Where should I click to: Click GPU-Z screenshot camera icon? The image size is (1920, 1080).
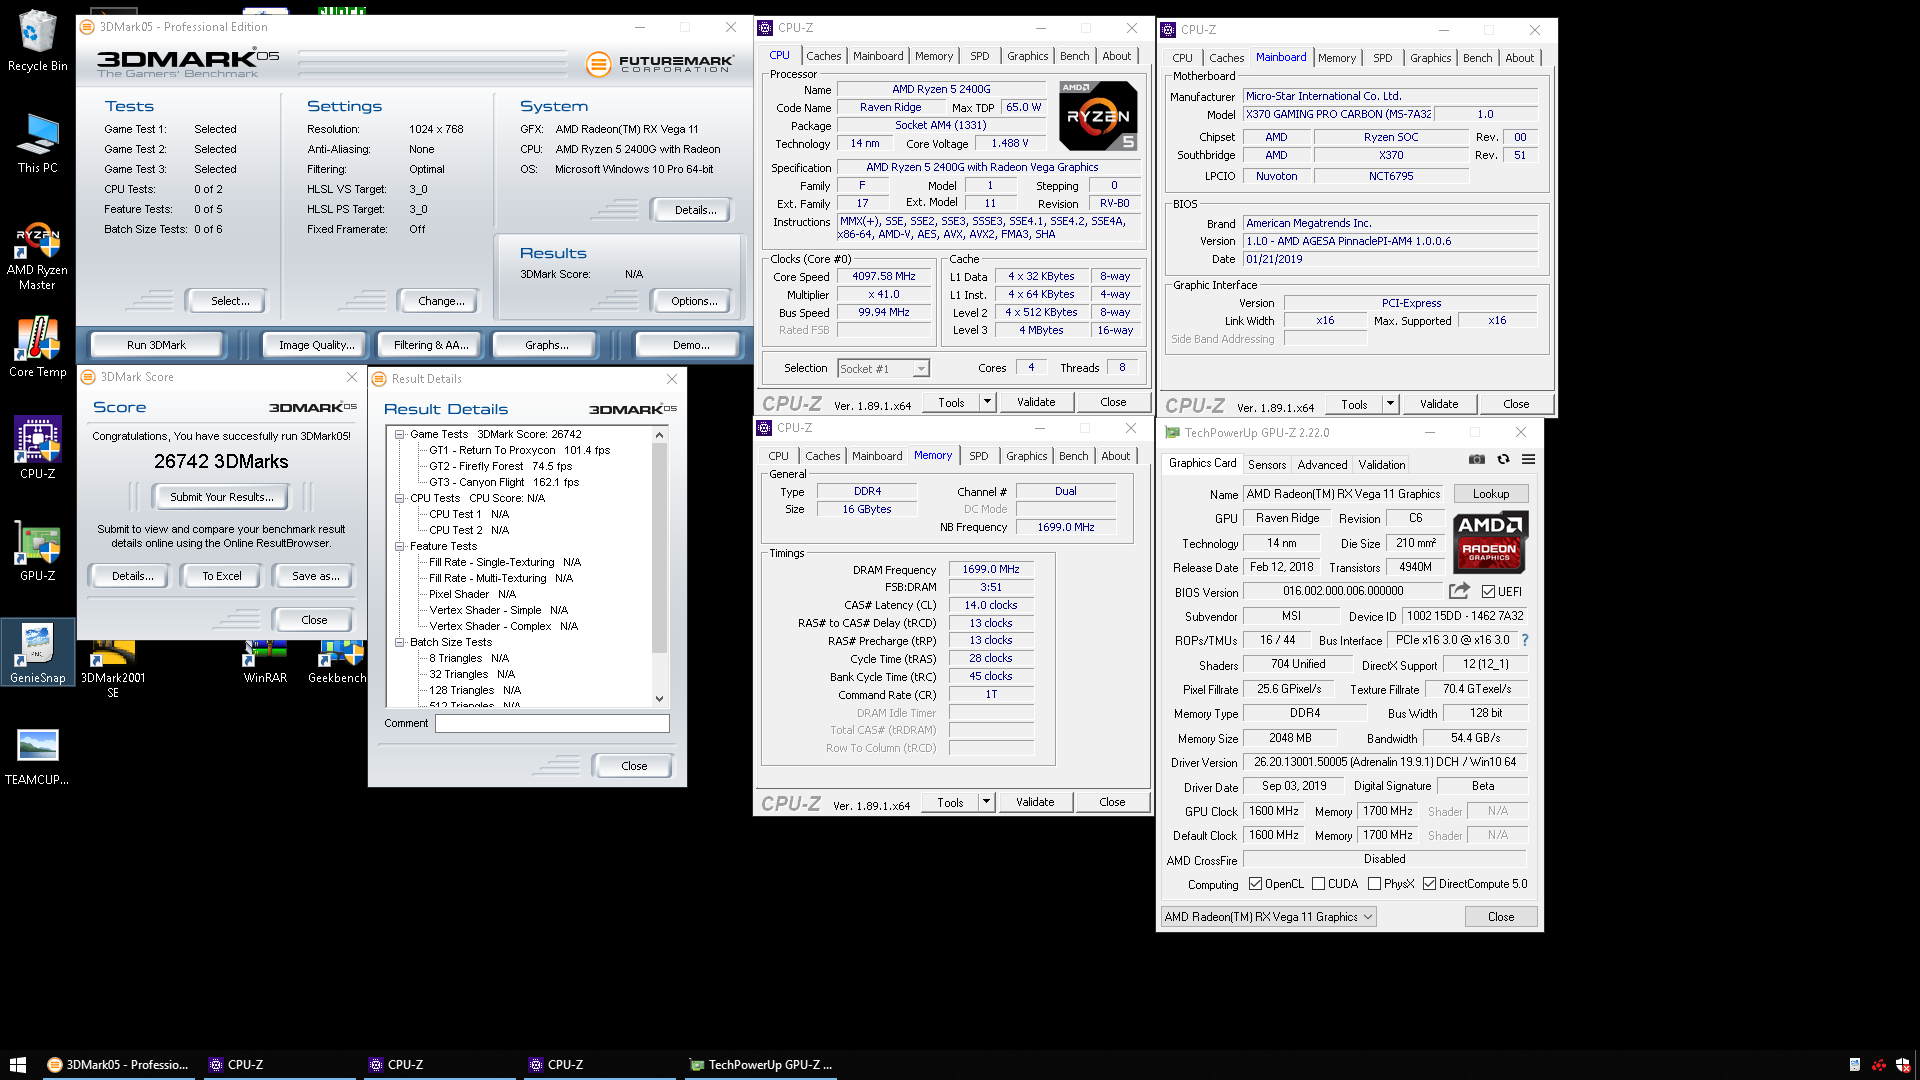pyautogui.click(x=1477, y=460)
